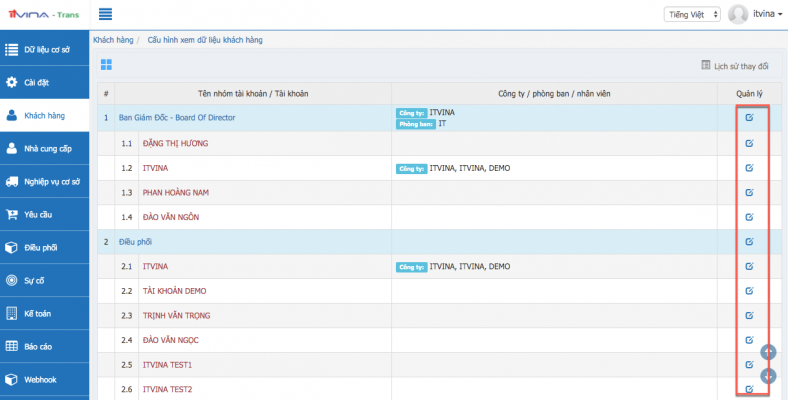The image size is (788, 400).
Task: Click the hamburger menu icon in header
Action: click(x=105, y=14)
